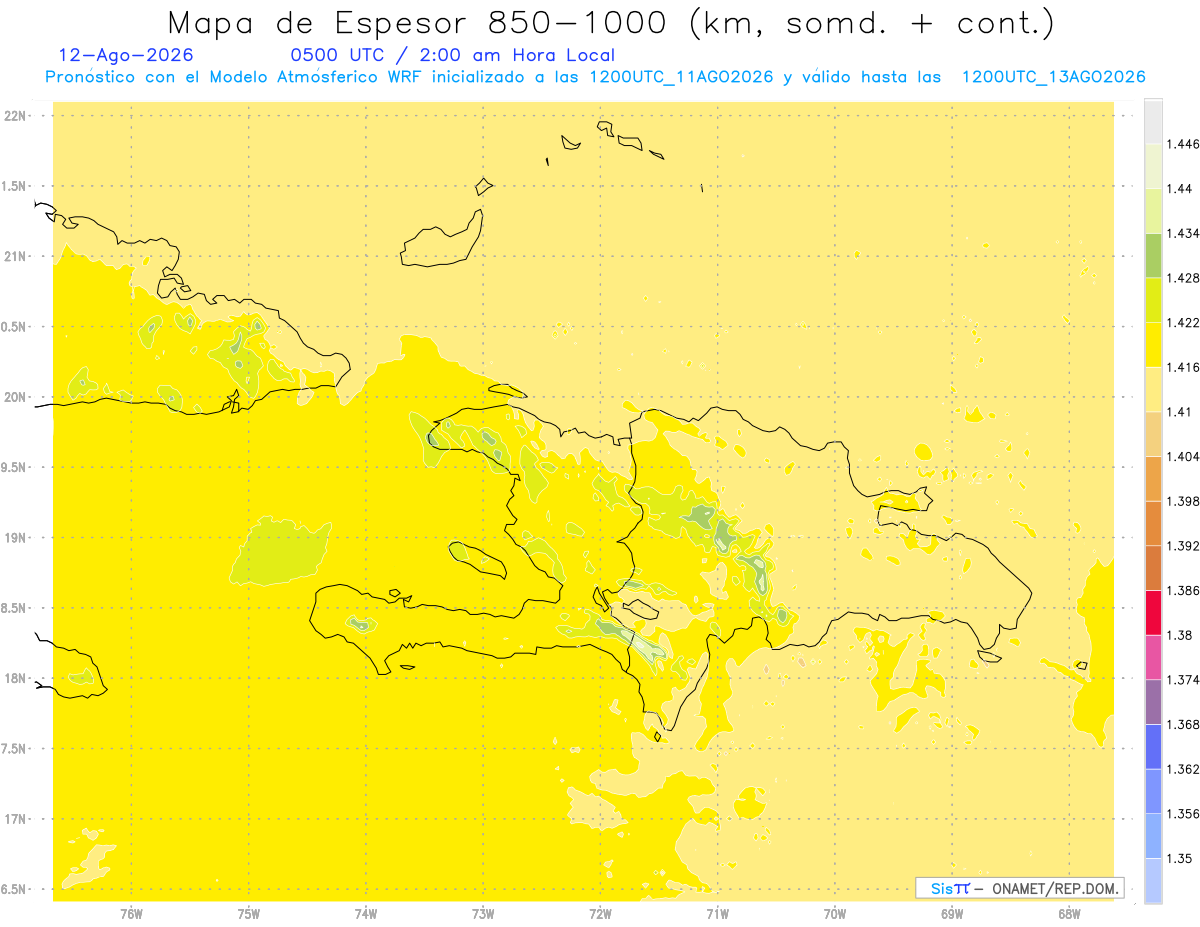Screen dimensions: 1200x927
Task: Click the longitude axis label "75W"
Action: 249,914
